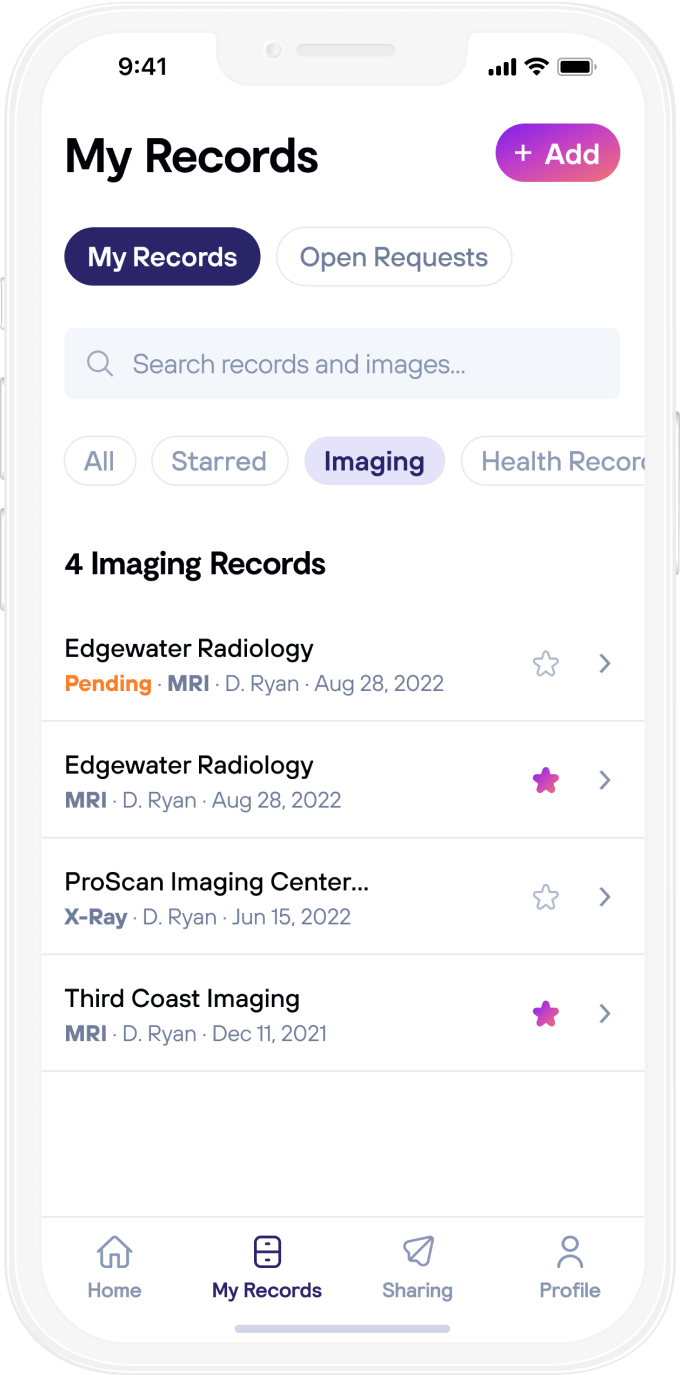Tap the search records input field
The height and width of the screenshot is (1375, 680).
pos(342,363)
